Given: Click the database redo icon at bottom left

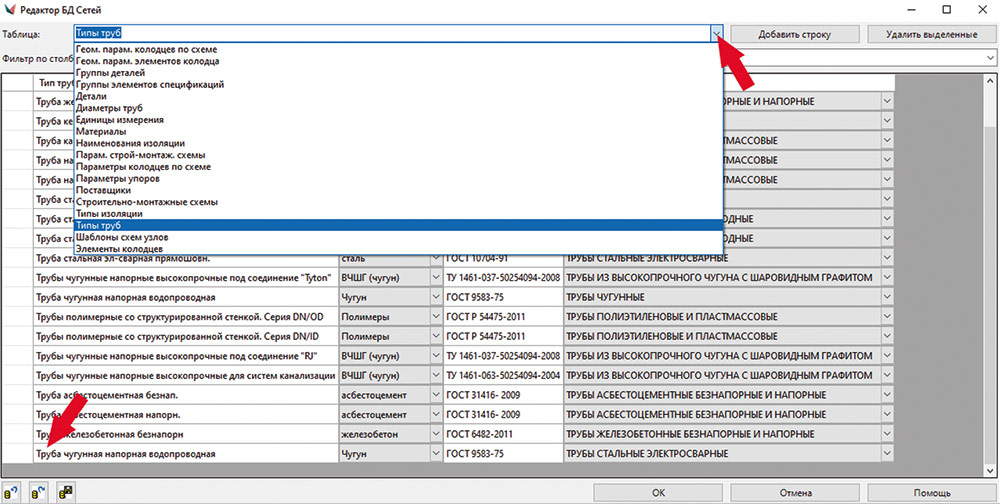Looking at the screenshot, I should (38, 492).
